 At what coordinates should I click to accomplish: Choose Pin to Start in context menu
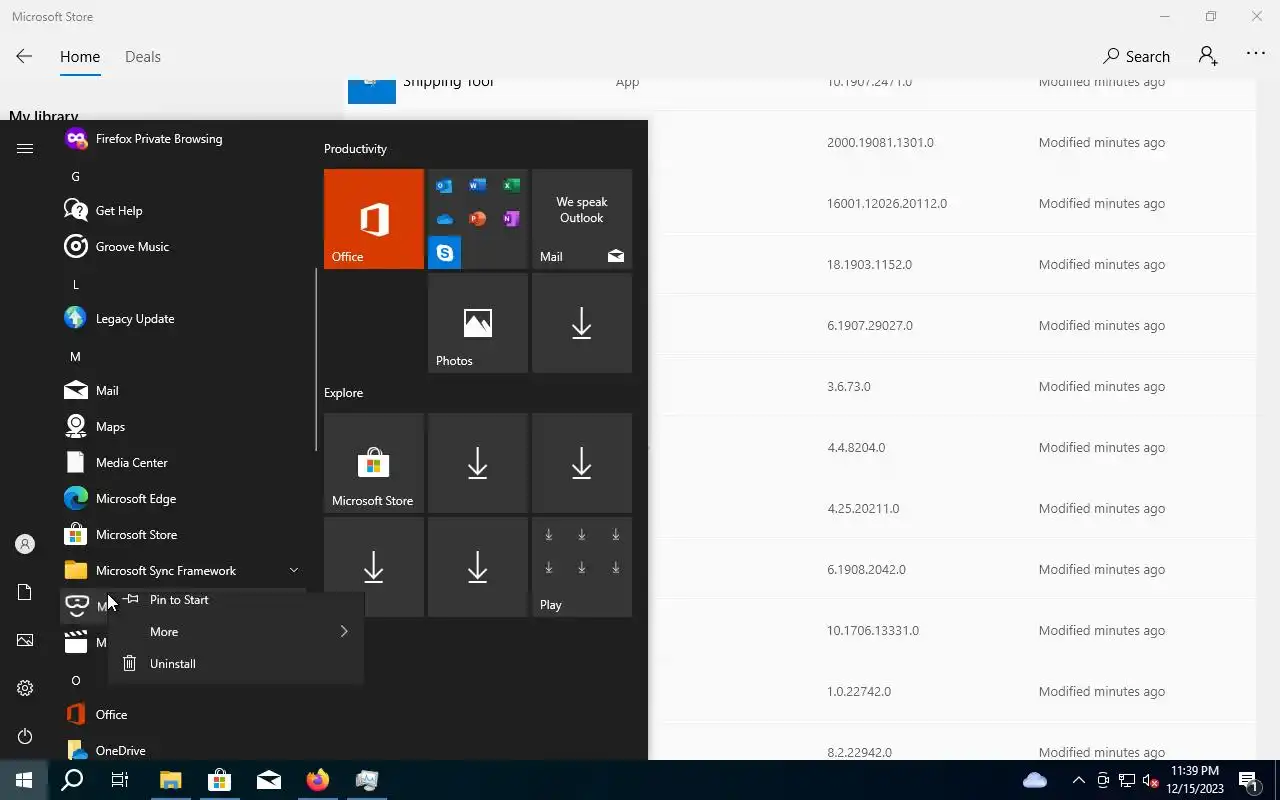(236, 600)
